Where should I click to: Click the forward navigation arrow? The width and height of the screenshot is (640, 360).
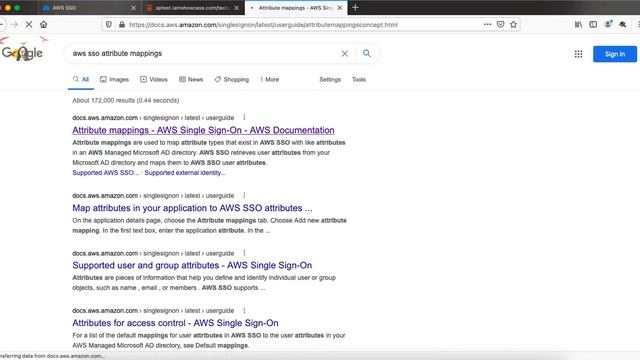click(x=15, y=24)
